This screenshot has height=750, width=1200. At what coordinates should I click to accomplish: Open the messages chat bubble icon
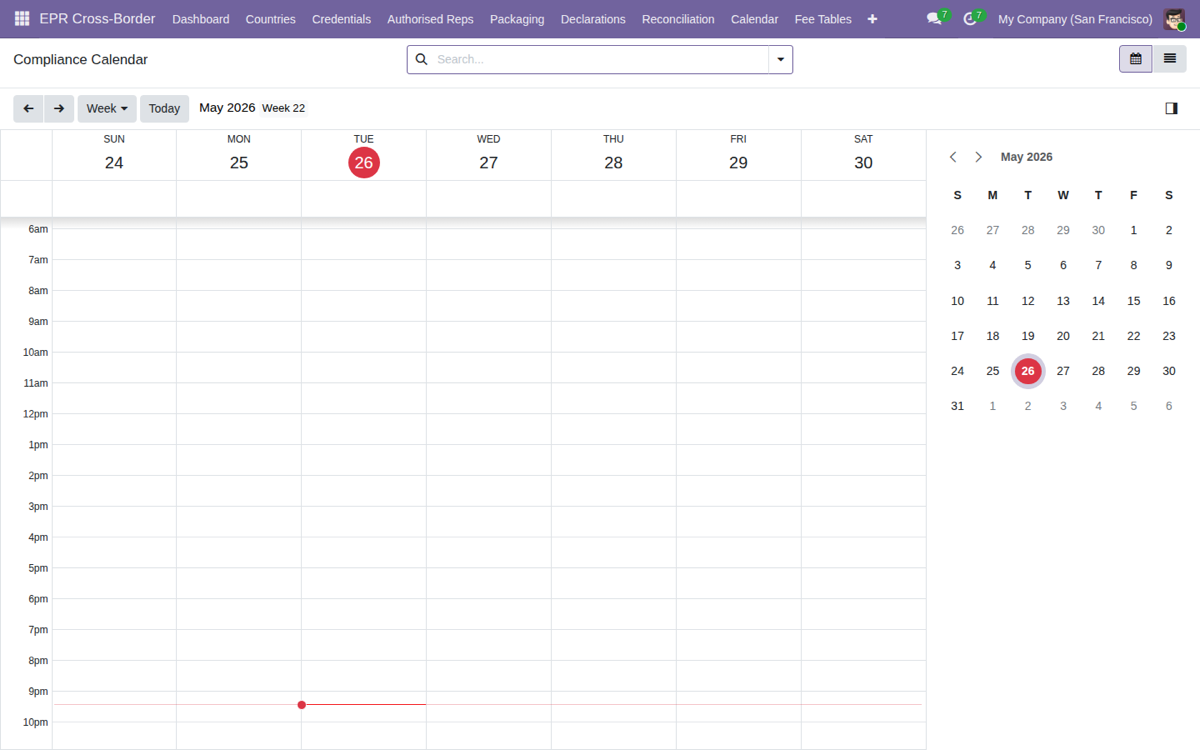934,19
